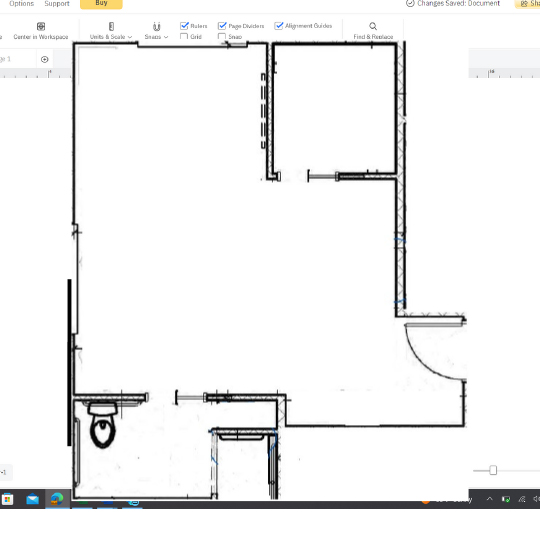Enable the Grid checkbox
Viewport: 540px width, 540px height.
point(184,36)
